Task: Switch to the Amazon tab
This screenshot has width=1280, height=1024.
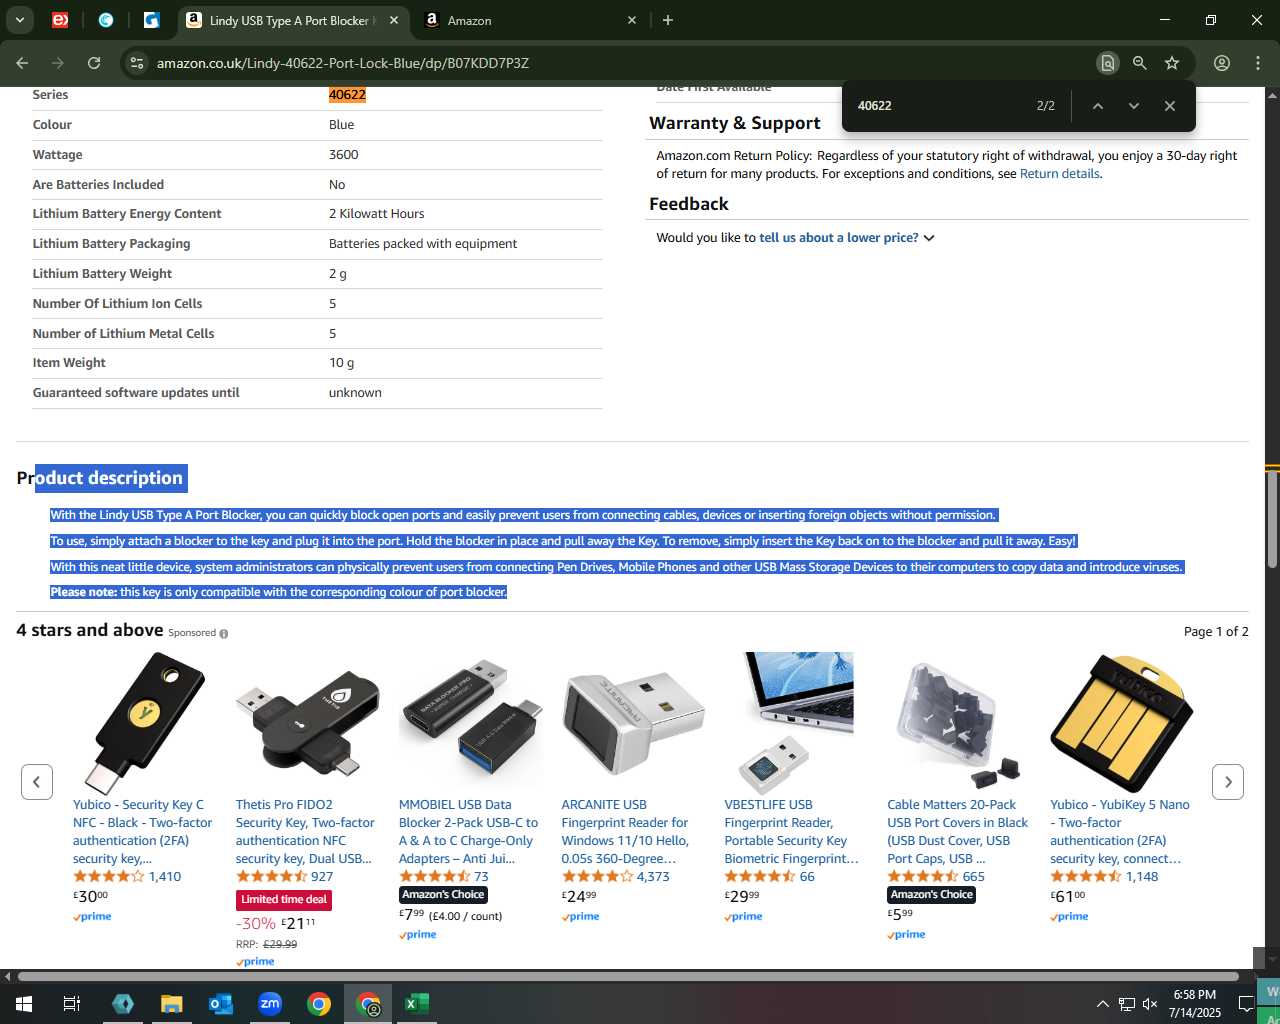Action: (x=530, y=20)
